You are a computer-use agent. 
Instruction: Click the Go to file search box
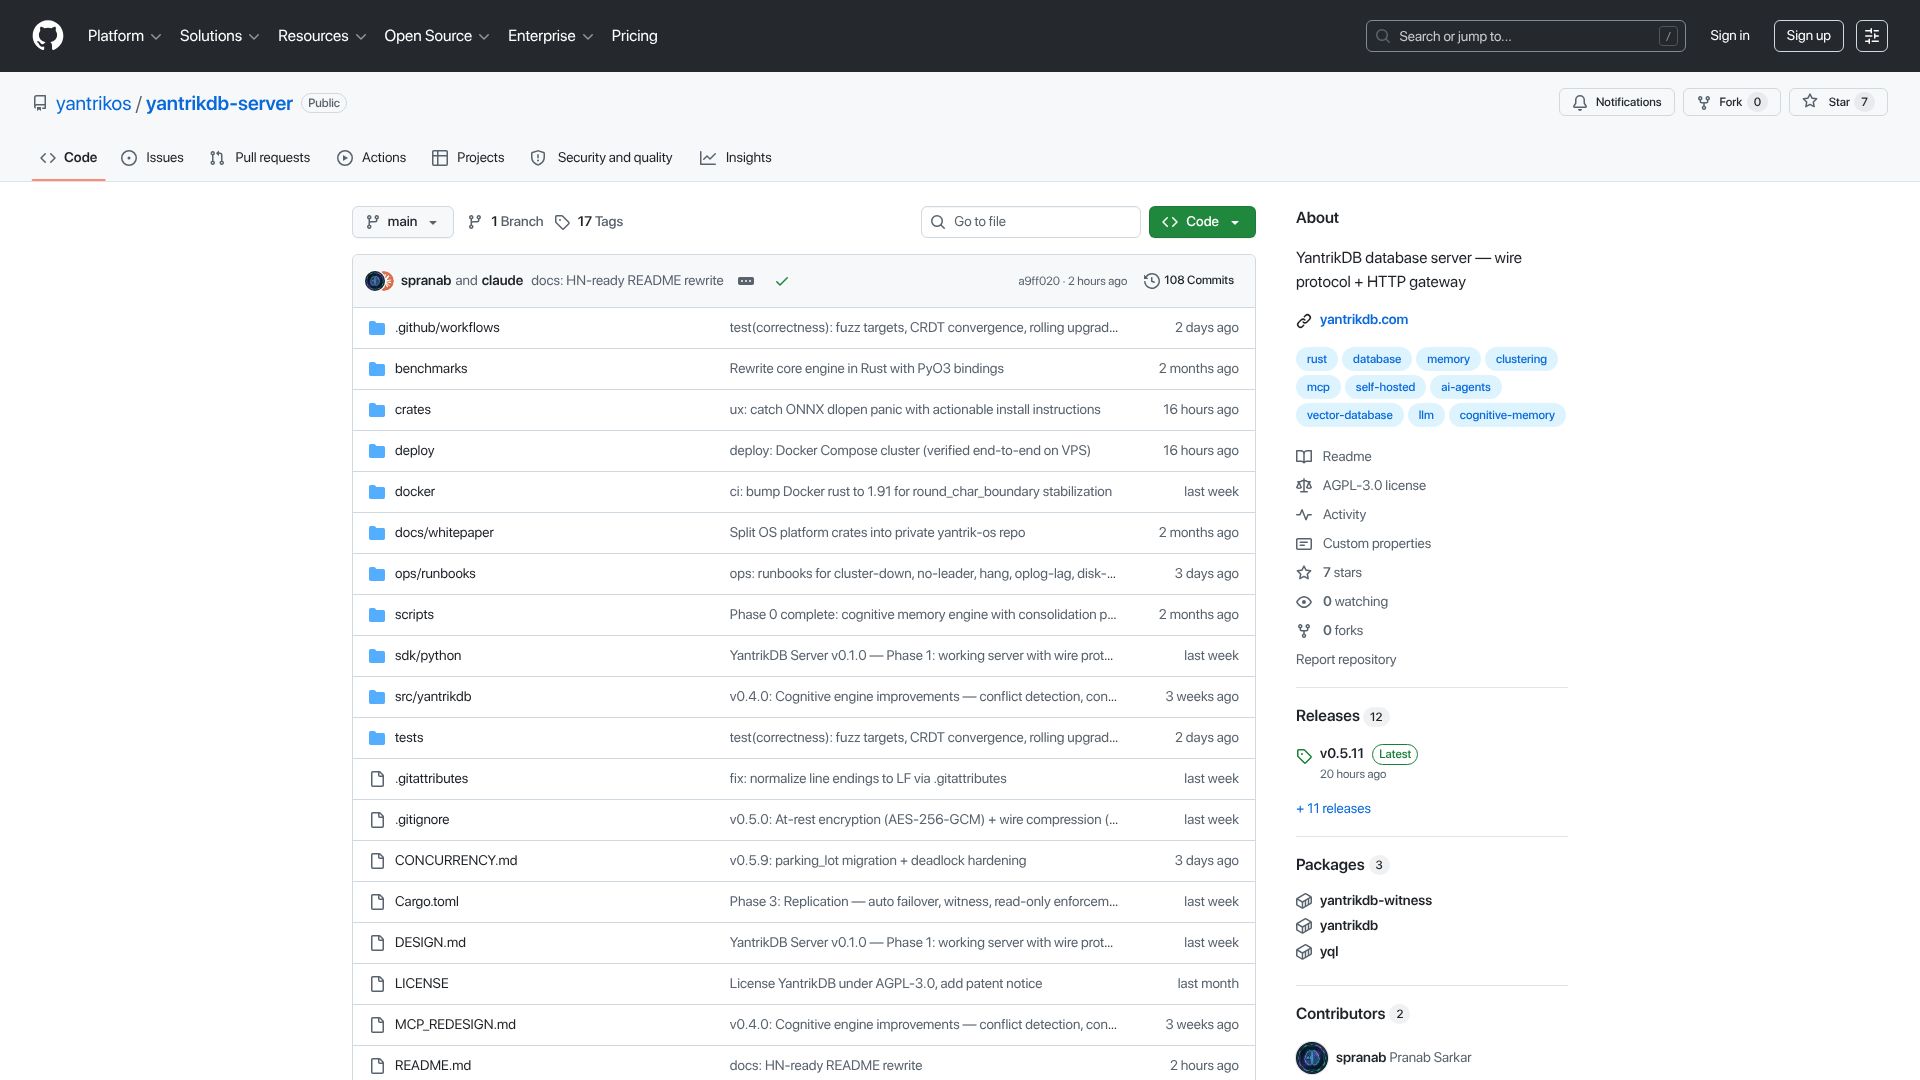[x=1030, y=222]
